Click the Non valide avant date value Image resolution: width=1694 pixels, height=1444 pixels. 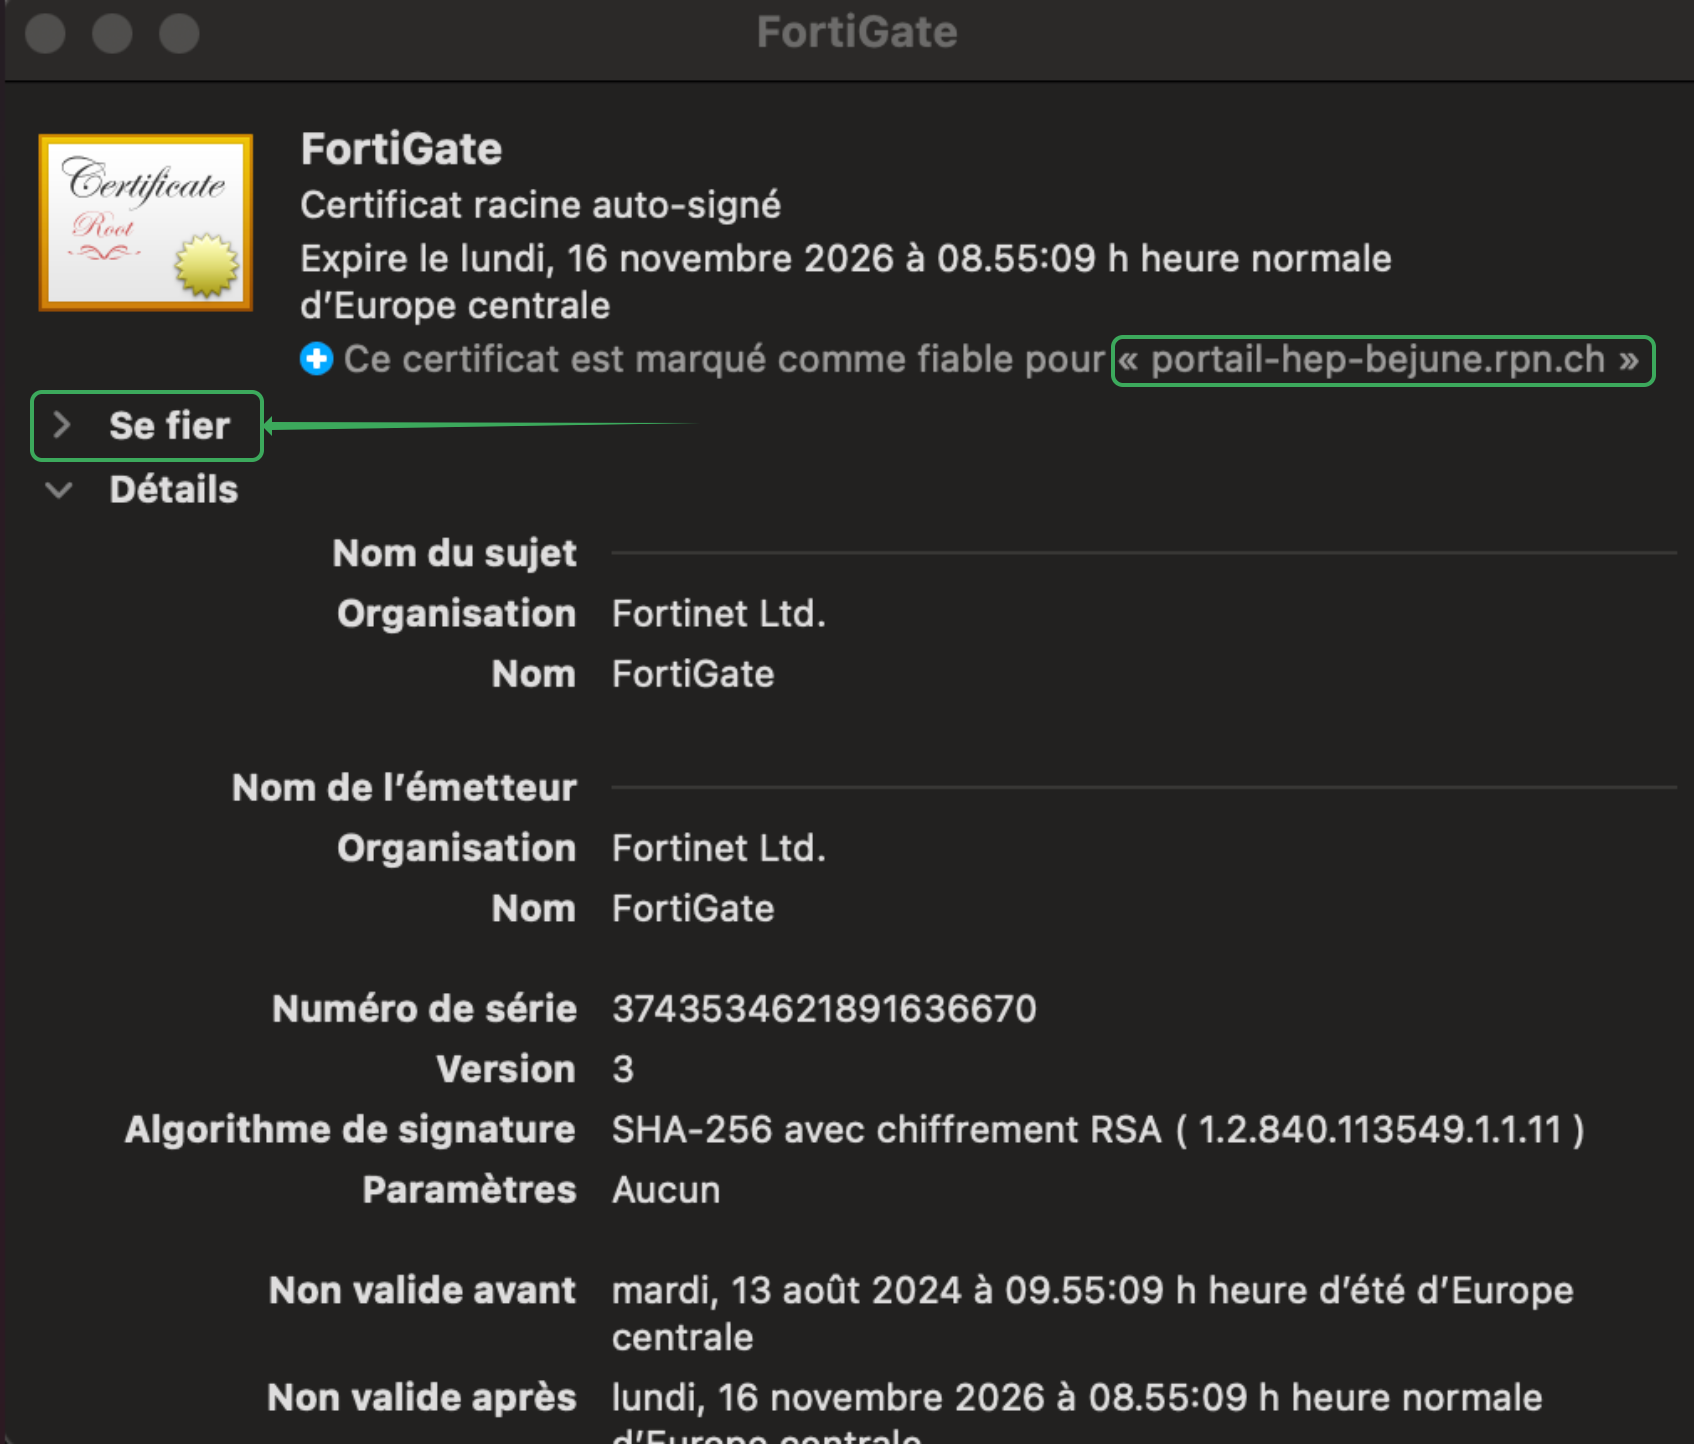[1092, 1314]
